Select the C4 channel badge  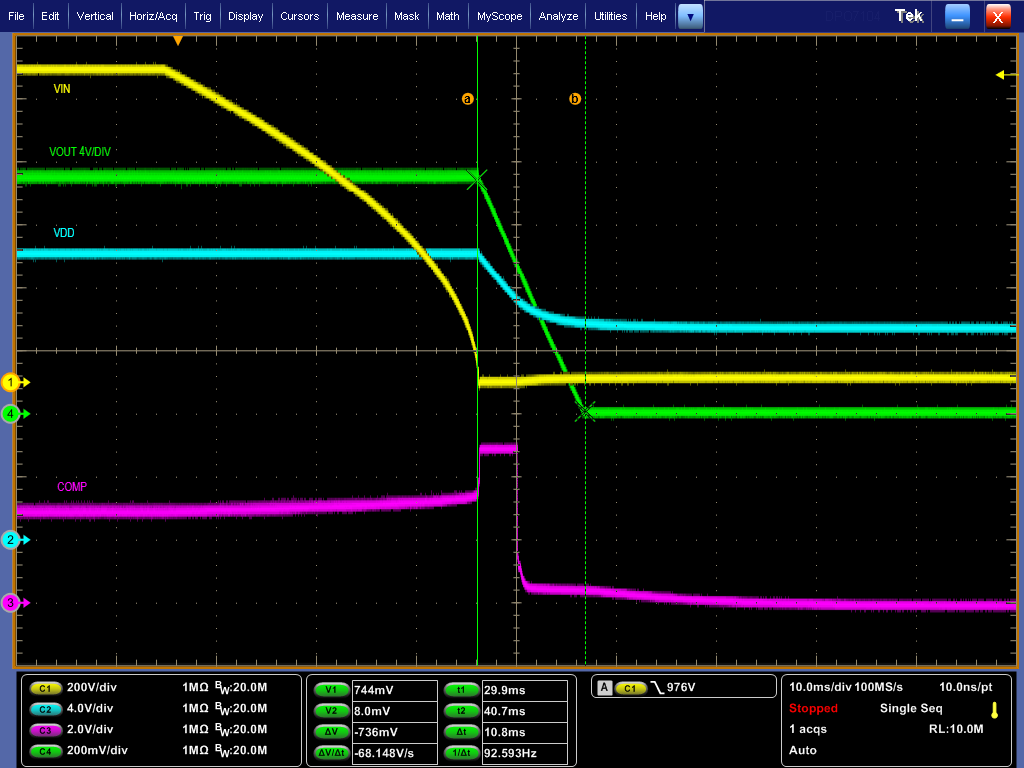[x=44, y=751]
